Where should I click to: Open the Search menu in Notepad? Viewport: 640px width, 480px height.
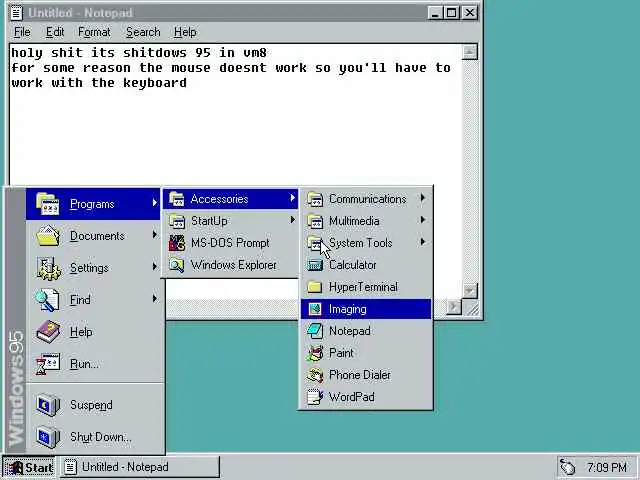click(143, 32)
